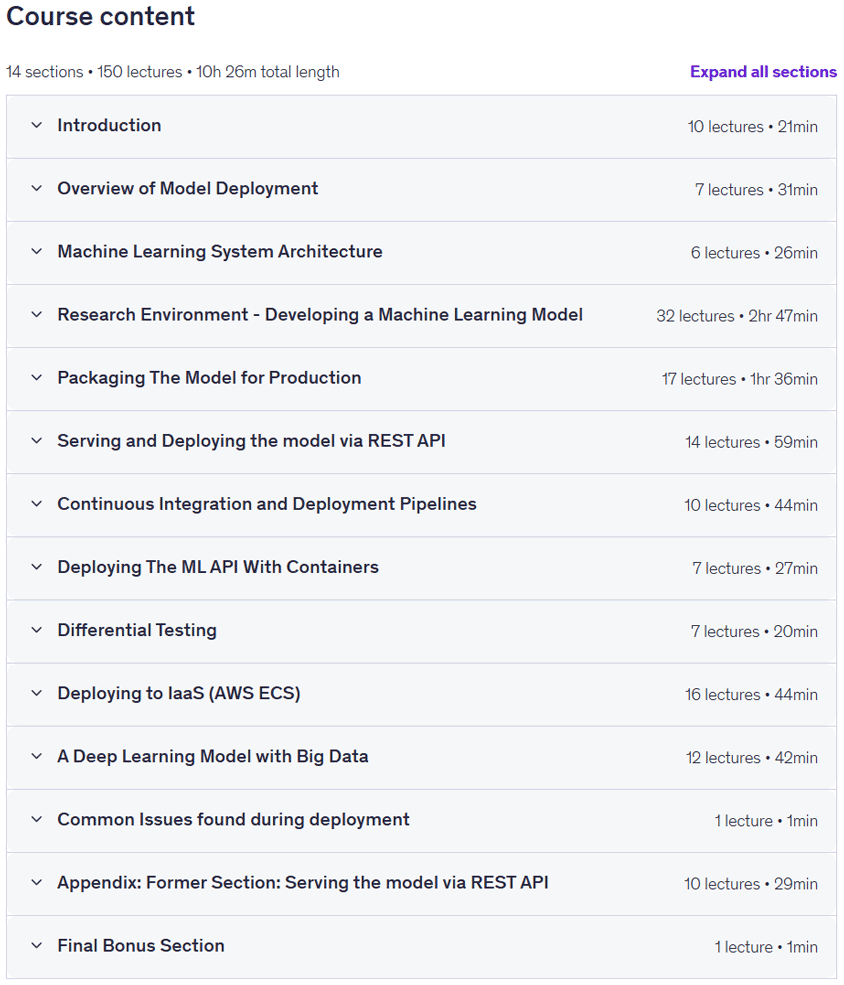This screenshot has height=985, width=844.
Task: Open A Deep Learning Model with Big Data
Action: pos(213,756)
